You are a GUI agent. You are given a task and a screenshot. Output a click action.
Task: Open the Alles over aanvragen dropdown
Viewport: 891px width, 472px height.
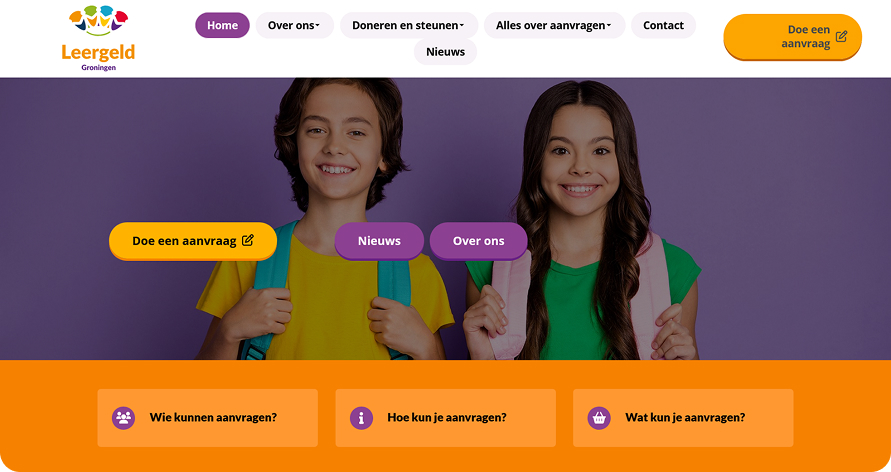click(x=555, y=26)
